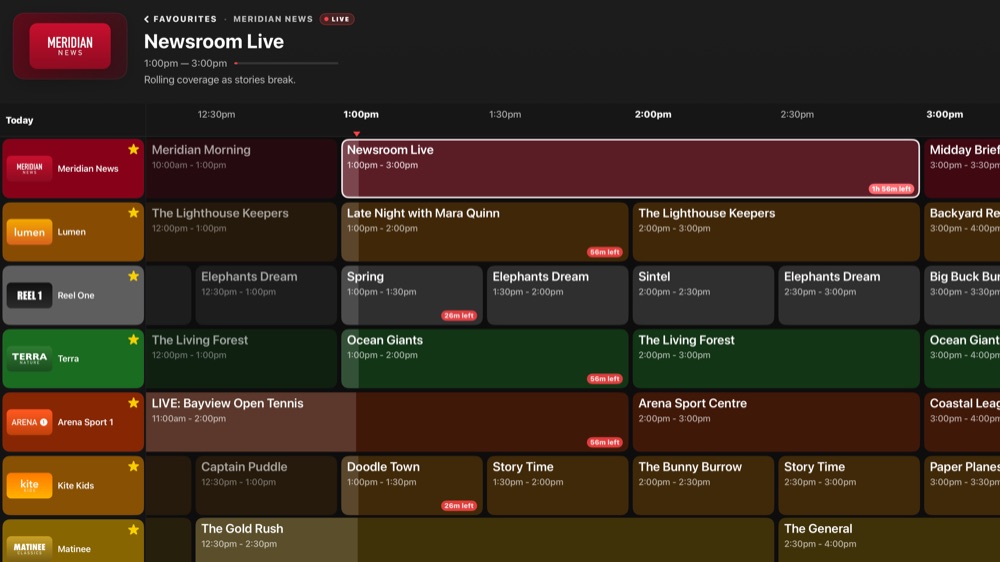Toggle favourite star on Reel One
1000x562 pixels.
coord(133,276)
